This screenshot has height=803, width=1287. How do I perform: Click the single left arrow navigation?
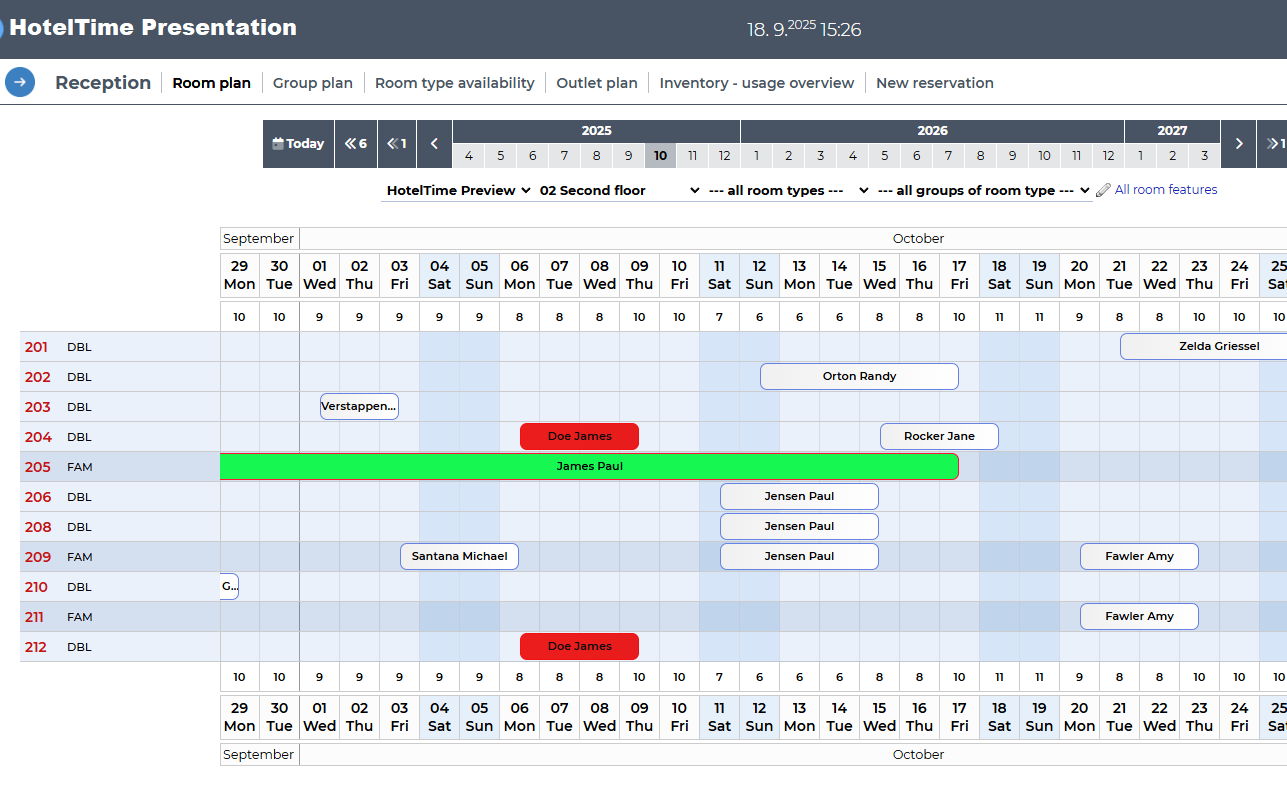pos(434,144)
